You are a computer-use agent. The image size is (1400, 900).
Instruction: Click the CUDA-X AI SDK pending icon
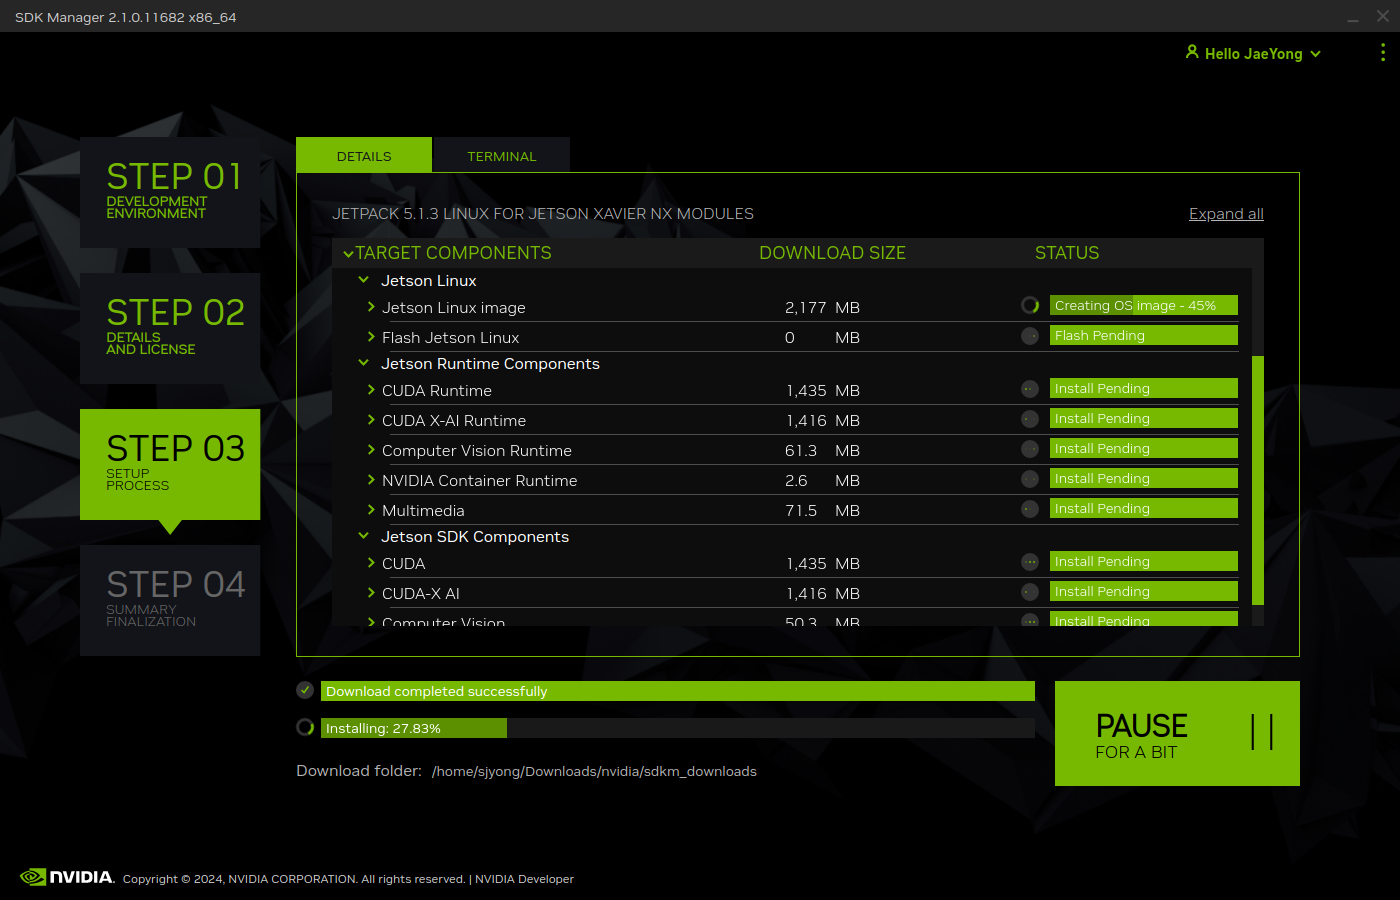[1030, 592]
